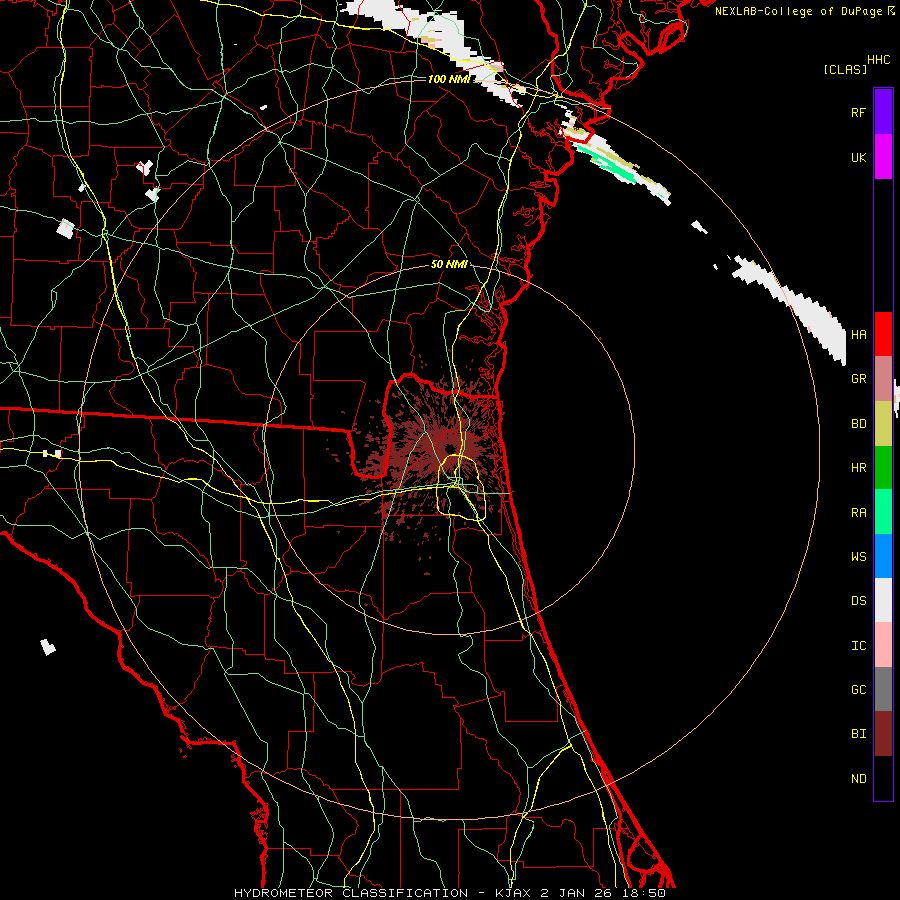Click the '[CLAS]' units label
This screenshot has width=900, height=900.
(x=845, y=69)
